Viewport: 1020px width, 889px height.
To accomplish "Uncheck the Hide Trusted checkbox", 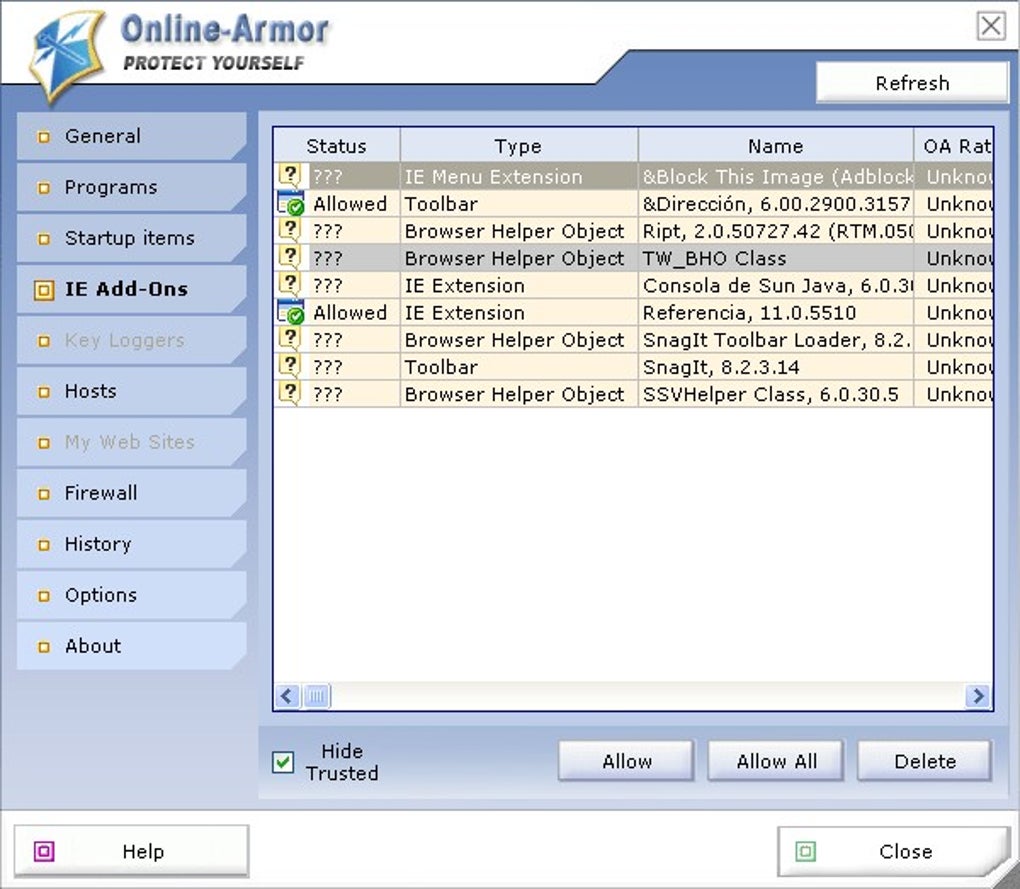I will (283, 762).
